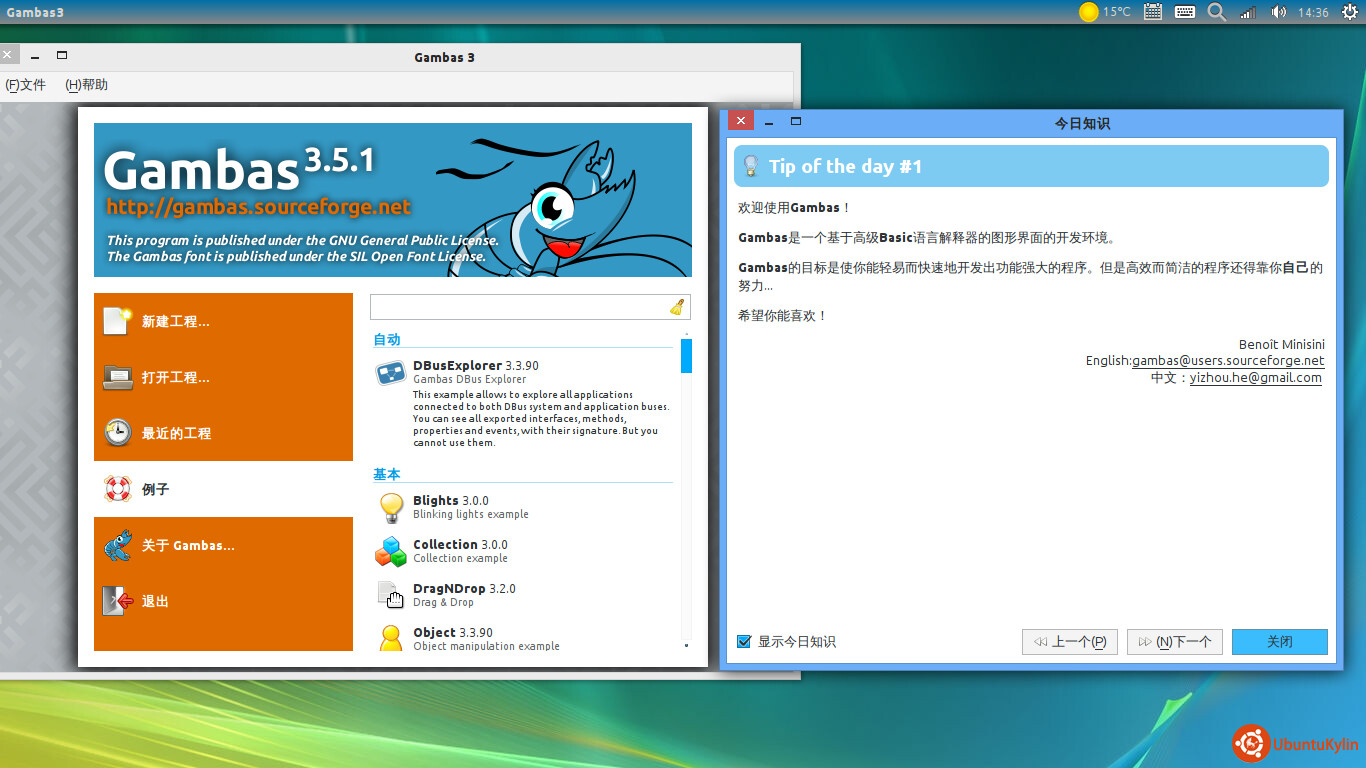
Task: Click the Open Project drawer icon
Action: [x=118, y=377]
